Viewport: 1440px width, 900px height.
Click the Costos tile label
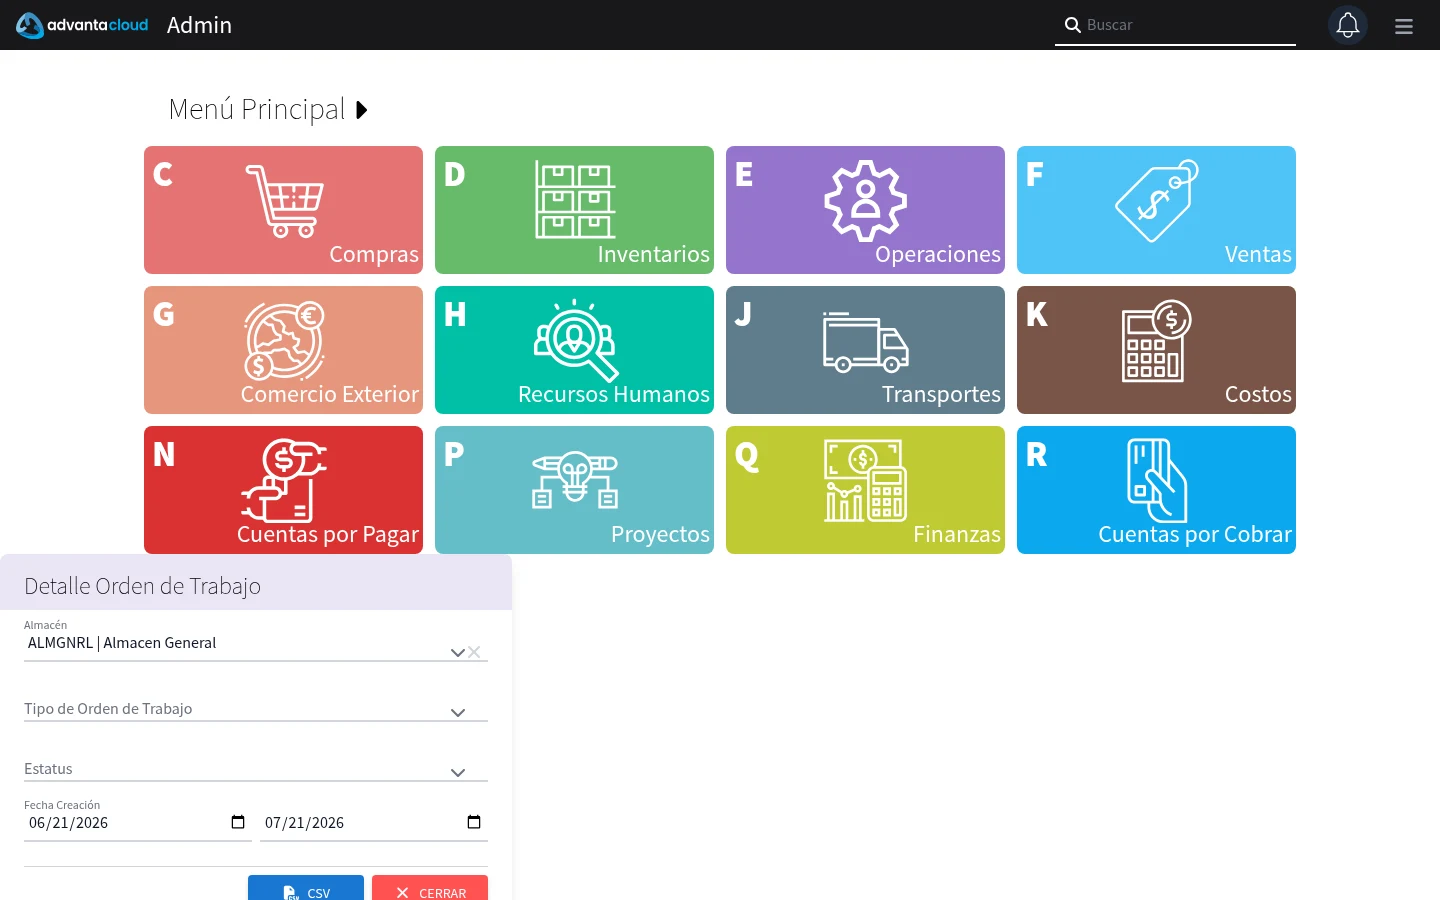1258,394
